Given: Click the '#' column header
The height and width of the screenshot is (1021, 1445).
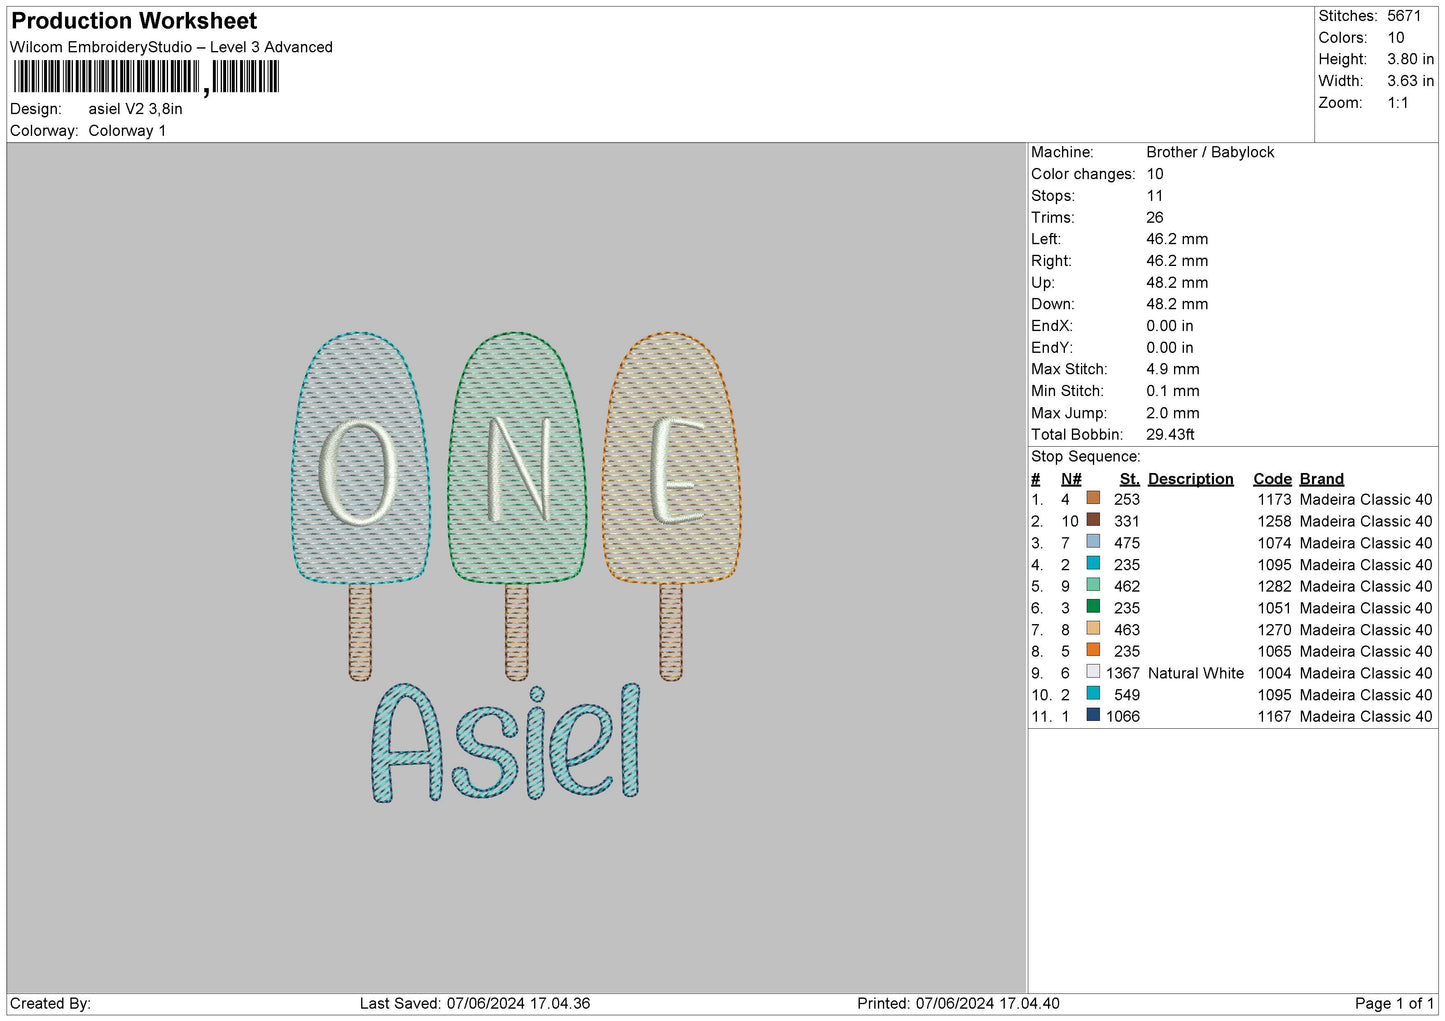Looking at the screenshot, I should [1036, 479].
